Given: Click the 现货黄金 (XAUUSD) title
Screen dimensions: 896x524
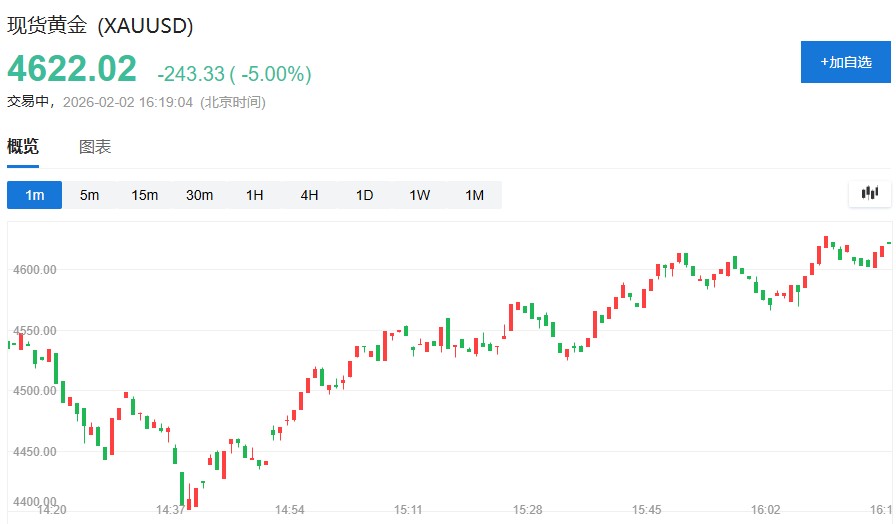Looking at the screenshot, I should pyautogui.click(x=101, y=26).
